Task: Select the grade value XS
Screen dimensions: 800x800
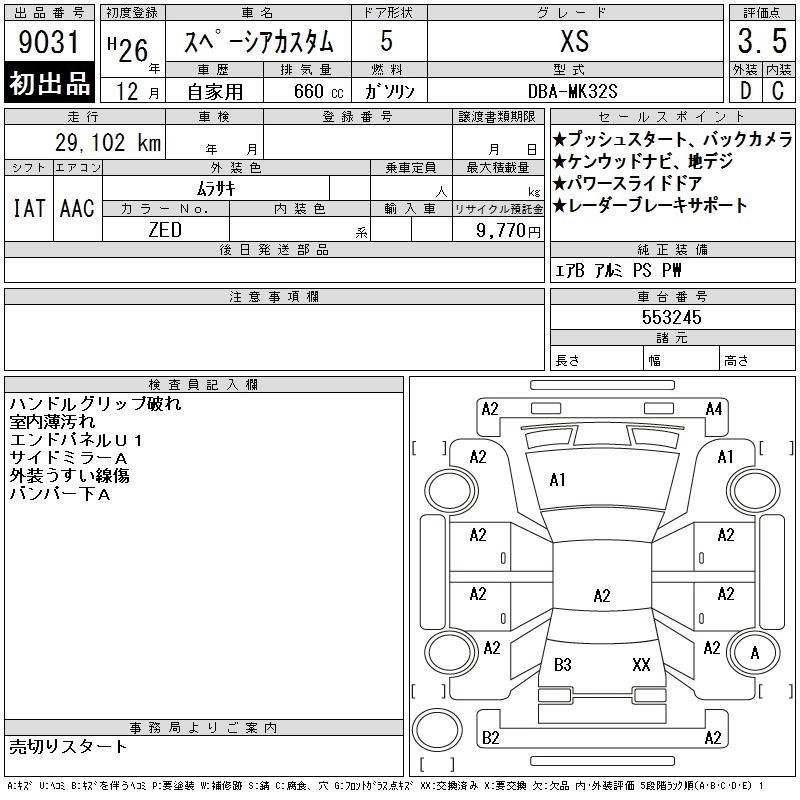Action: [574, 41]
